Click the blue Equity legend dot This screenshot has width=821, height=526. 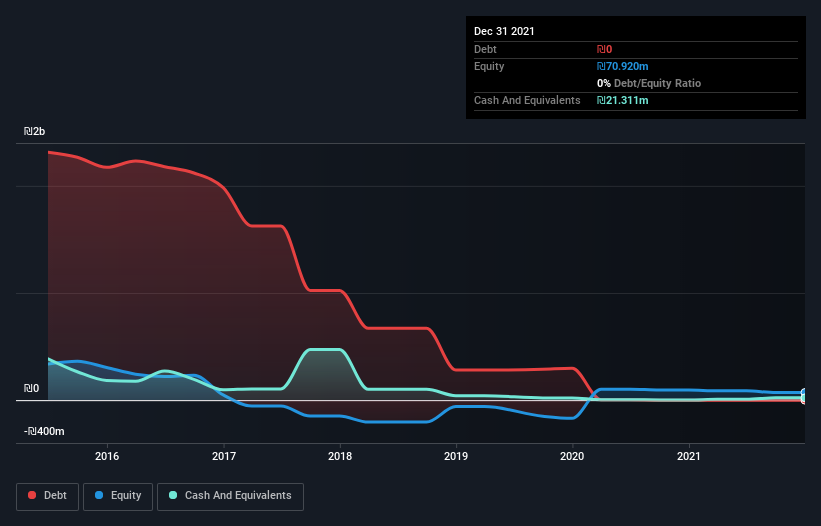click(99, 495)
